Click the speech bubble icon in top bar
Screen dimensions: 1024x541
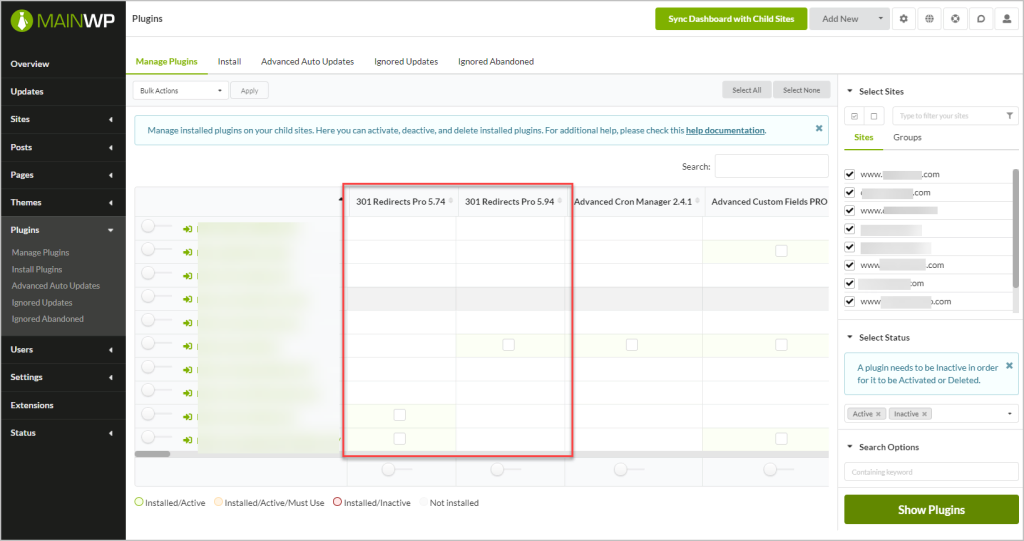(x=981, y=19)
